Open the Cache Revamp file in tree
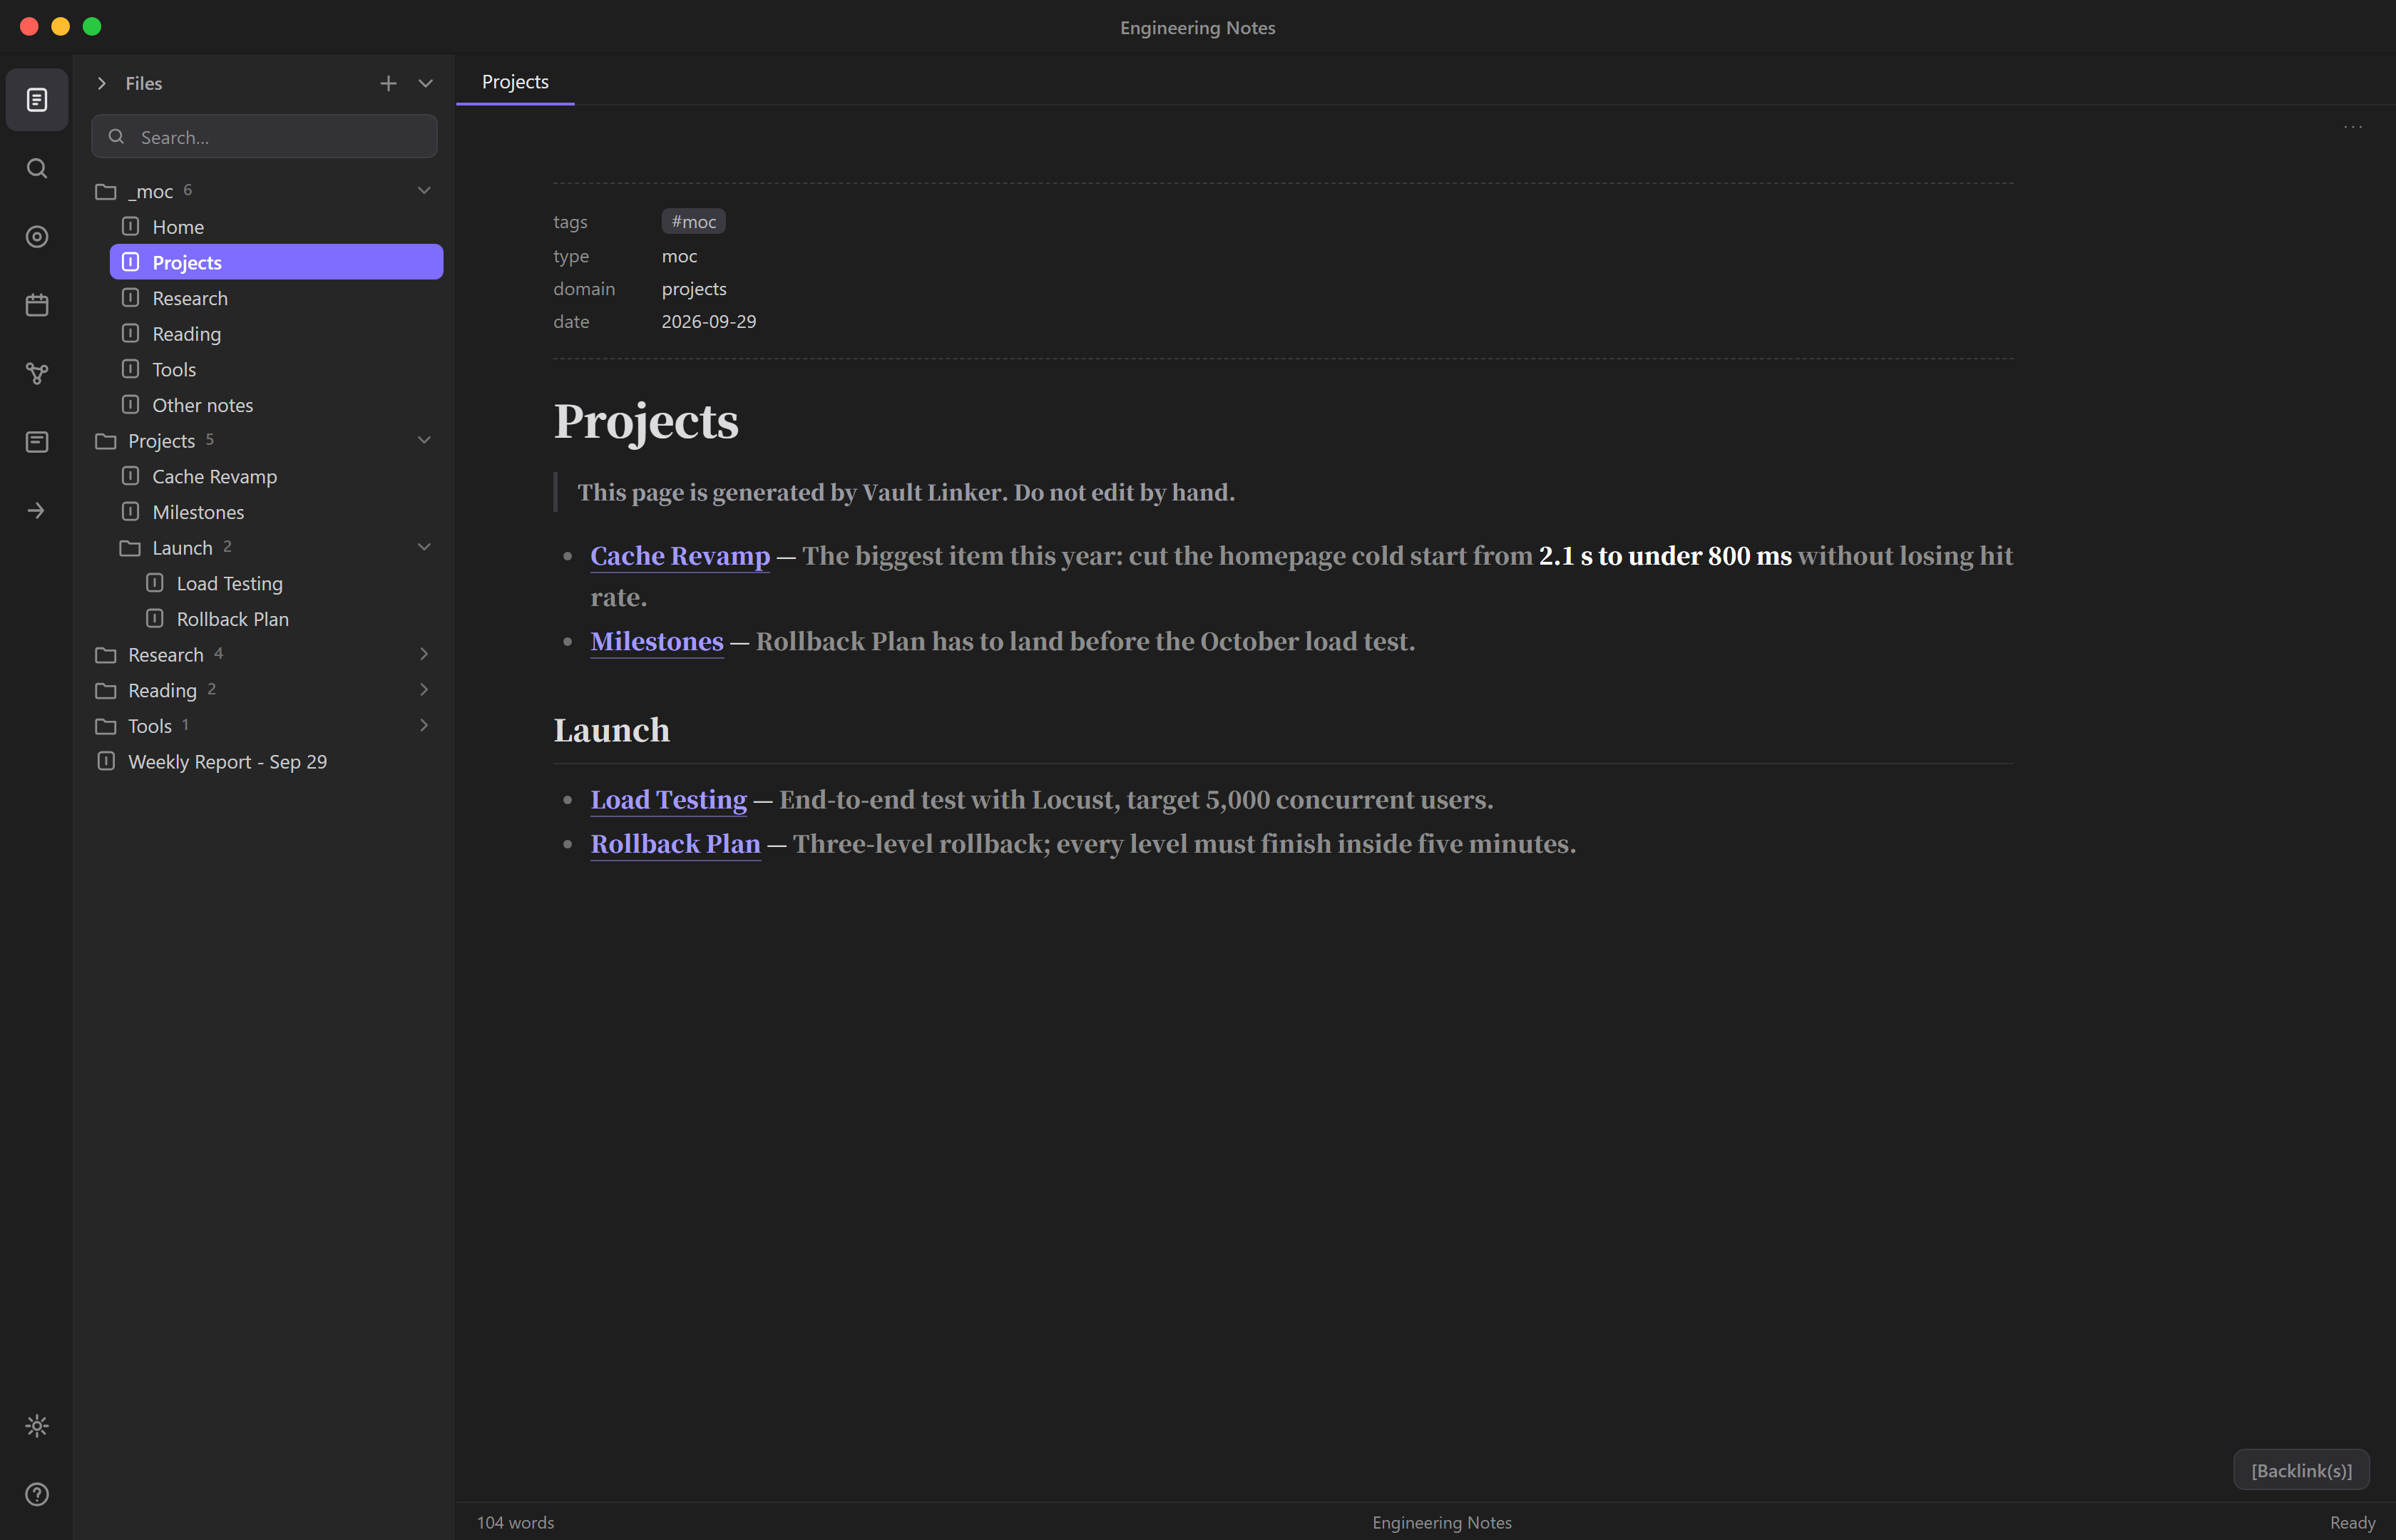This screenshot has height=1540, width=2396. coord(276,476)
